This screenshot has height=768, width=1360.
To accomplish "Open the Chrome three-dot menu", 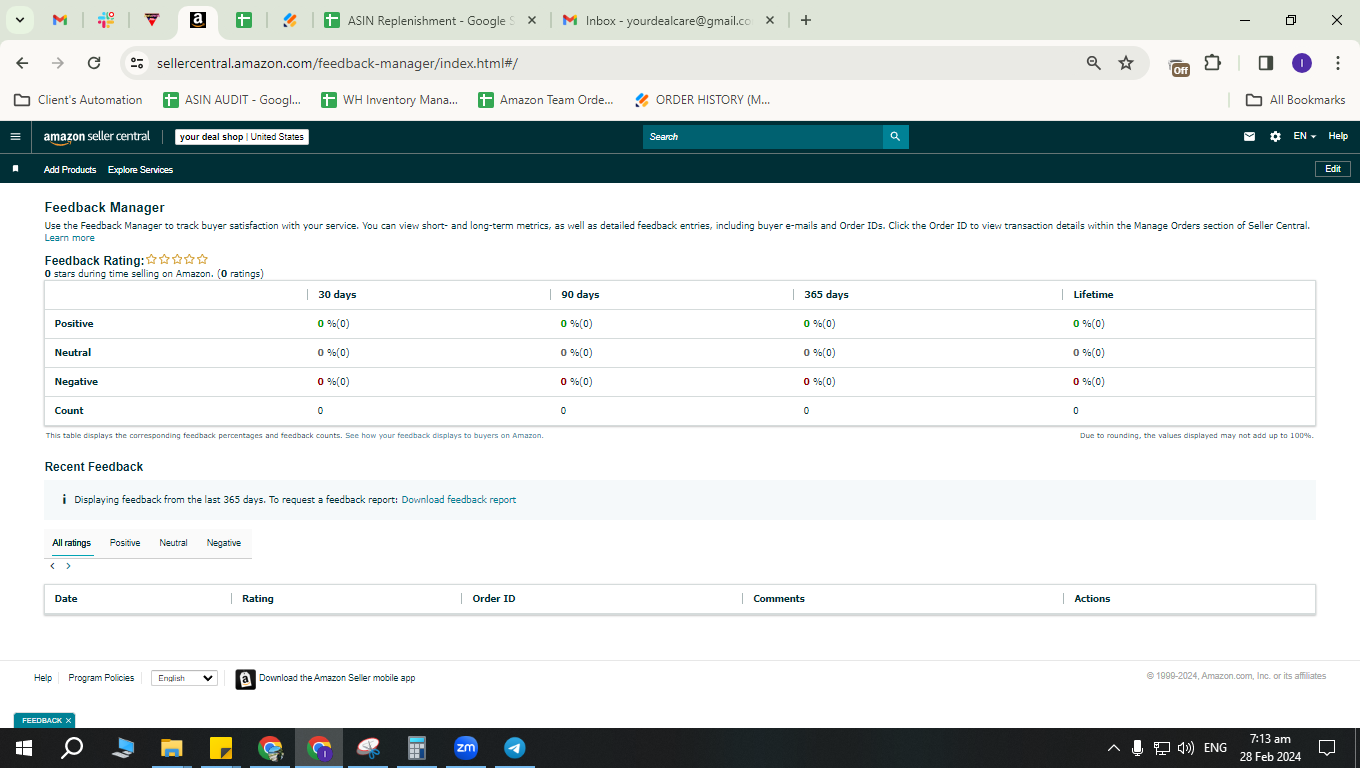I will point(1338,63).
